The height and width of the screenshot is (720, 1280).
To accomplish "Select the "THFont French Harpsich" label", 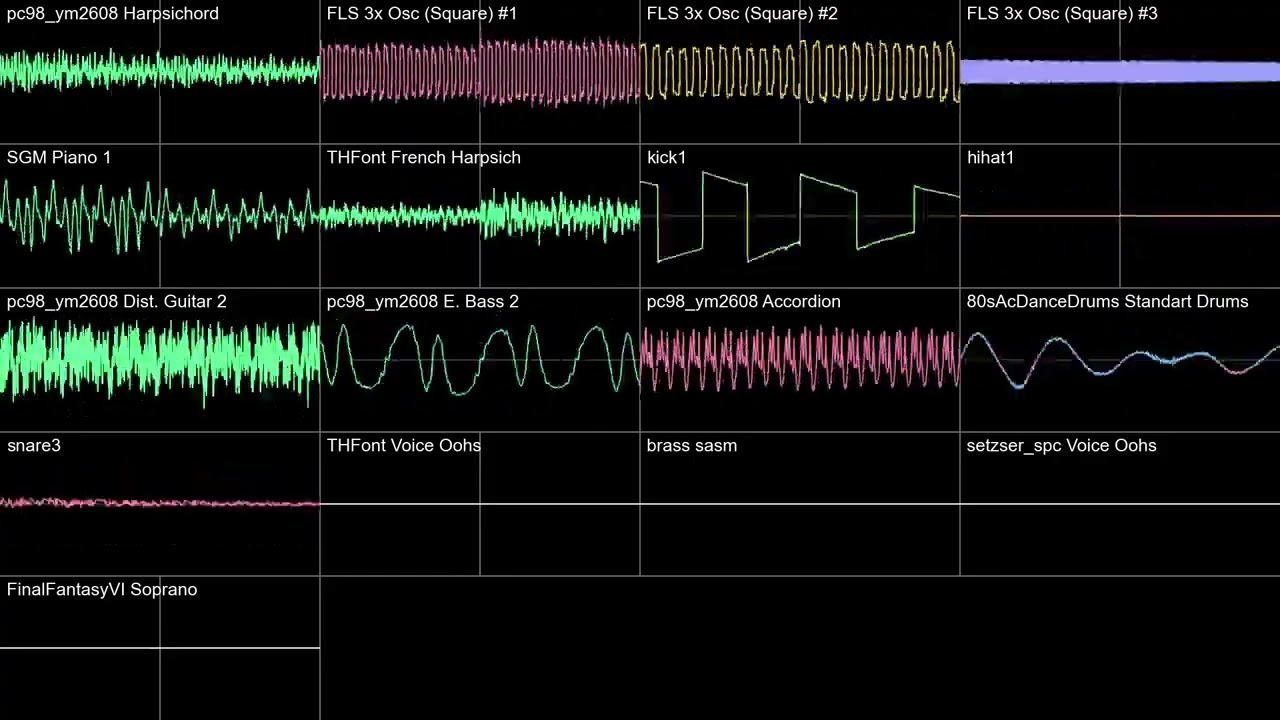I will tap(424, 158).
